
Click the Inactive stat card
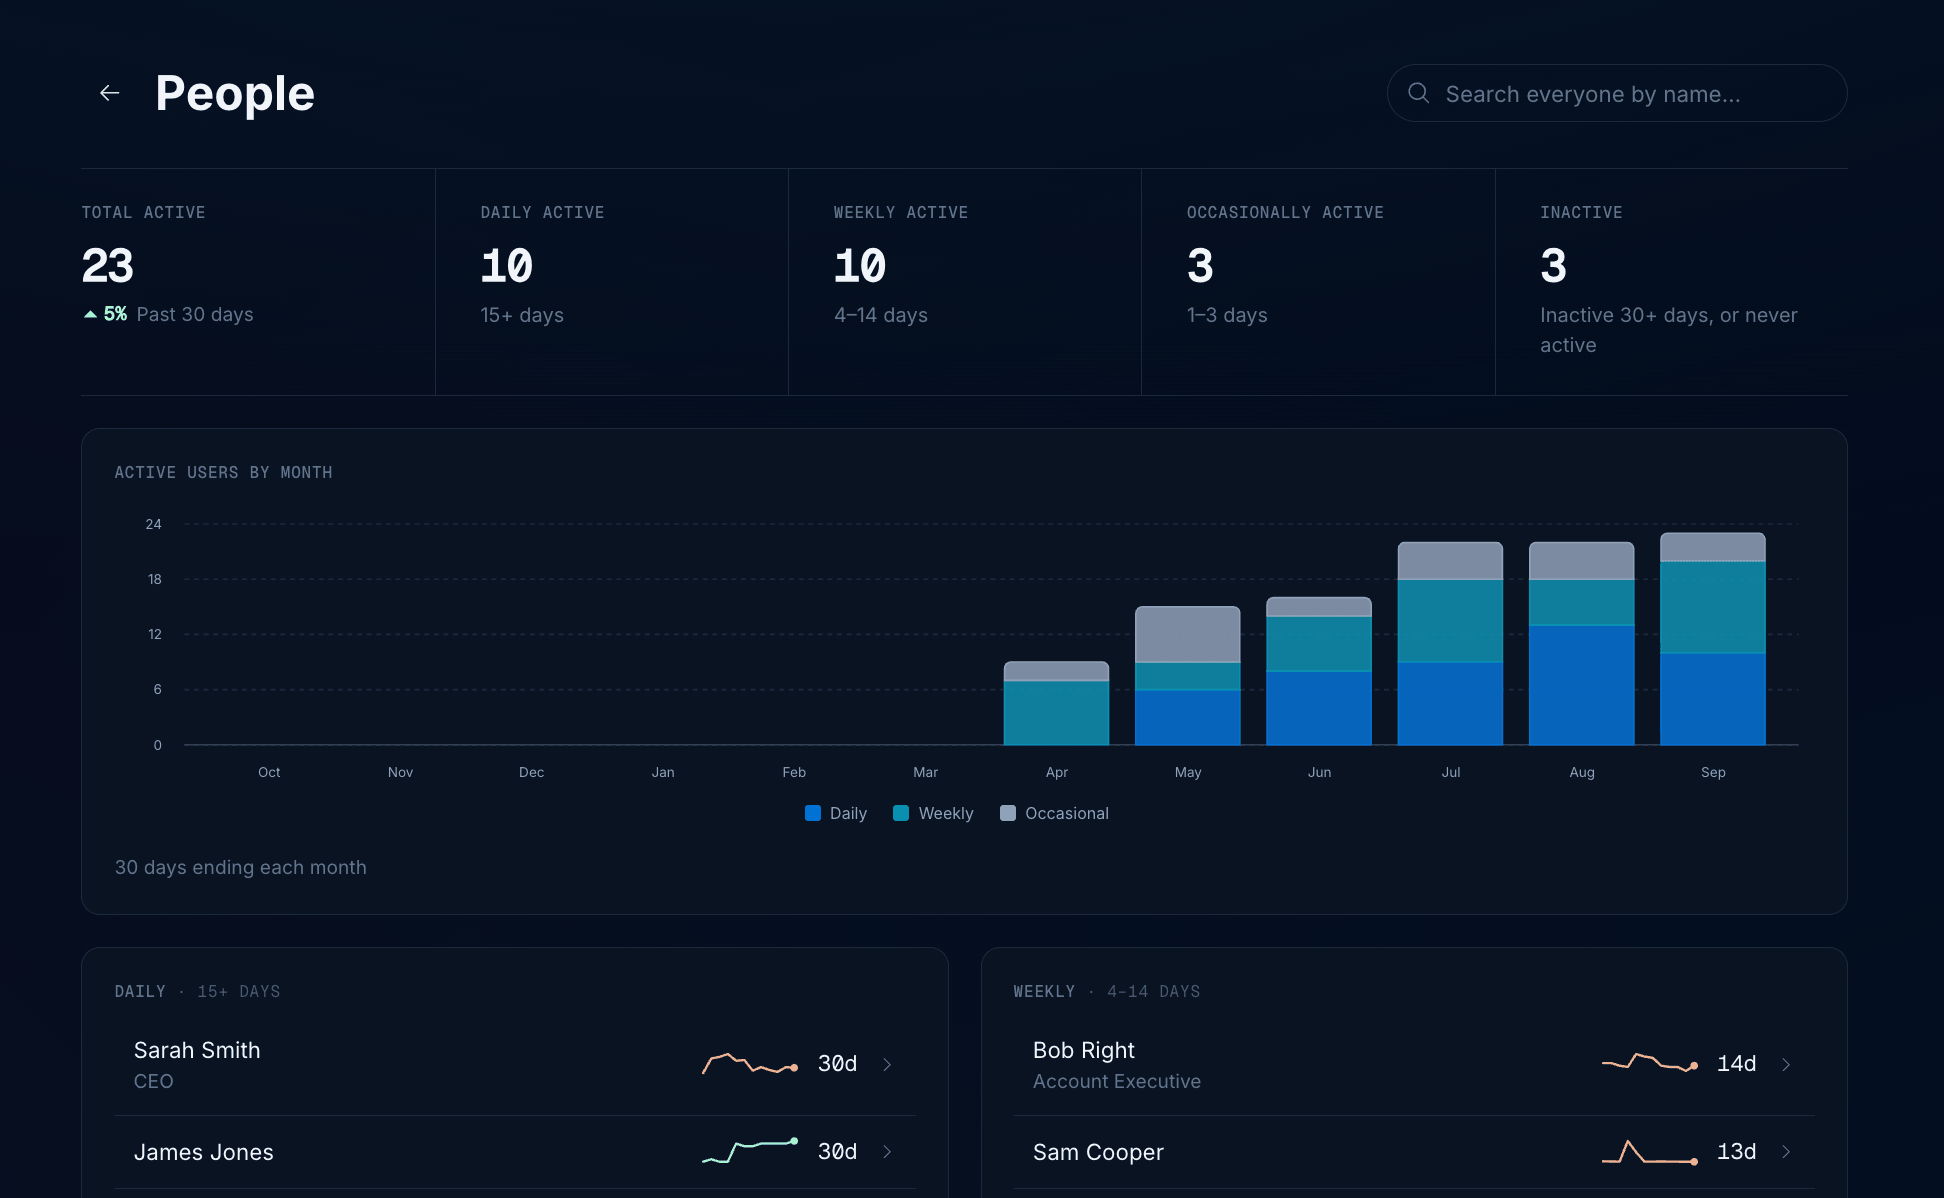coord(1672,282)
